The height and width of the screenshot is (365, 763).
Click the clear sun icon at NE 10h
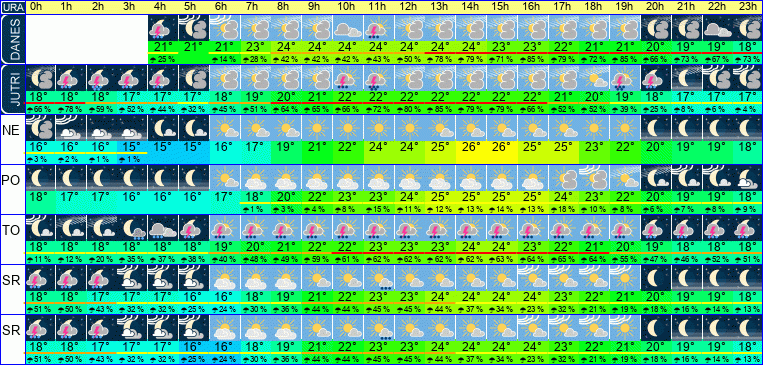(348, 128)
